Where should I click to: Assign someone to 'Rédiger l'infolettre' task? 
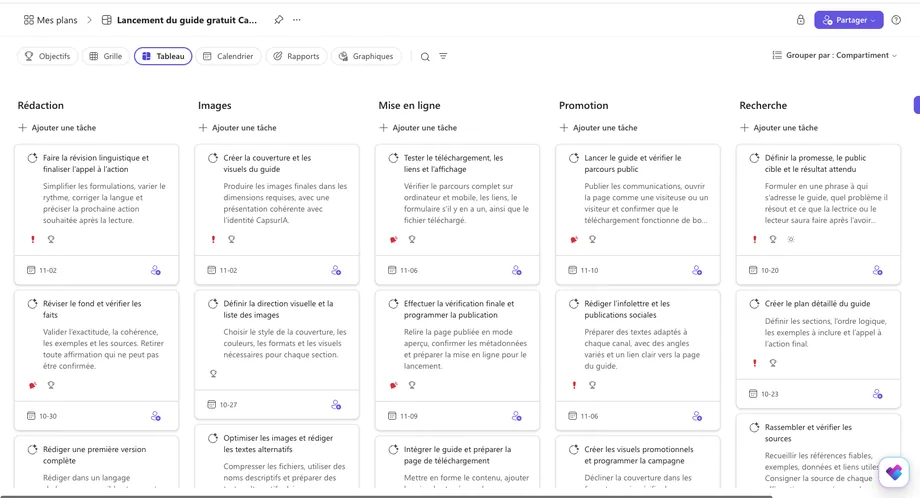[x=696, y=416]
